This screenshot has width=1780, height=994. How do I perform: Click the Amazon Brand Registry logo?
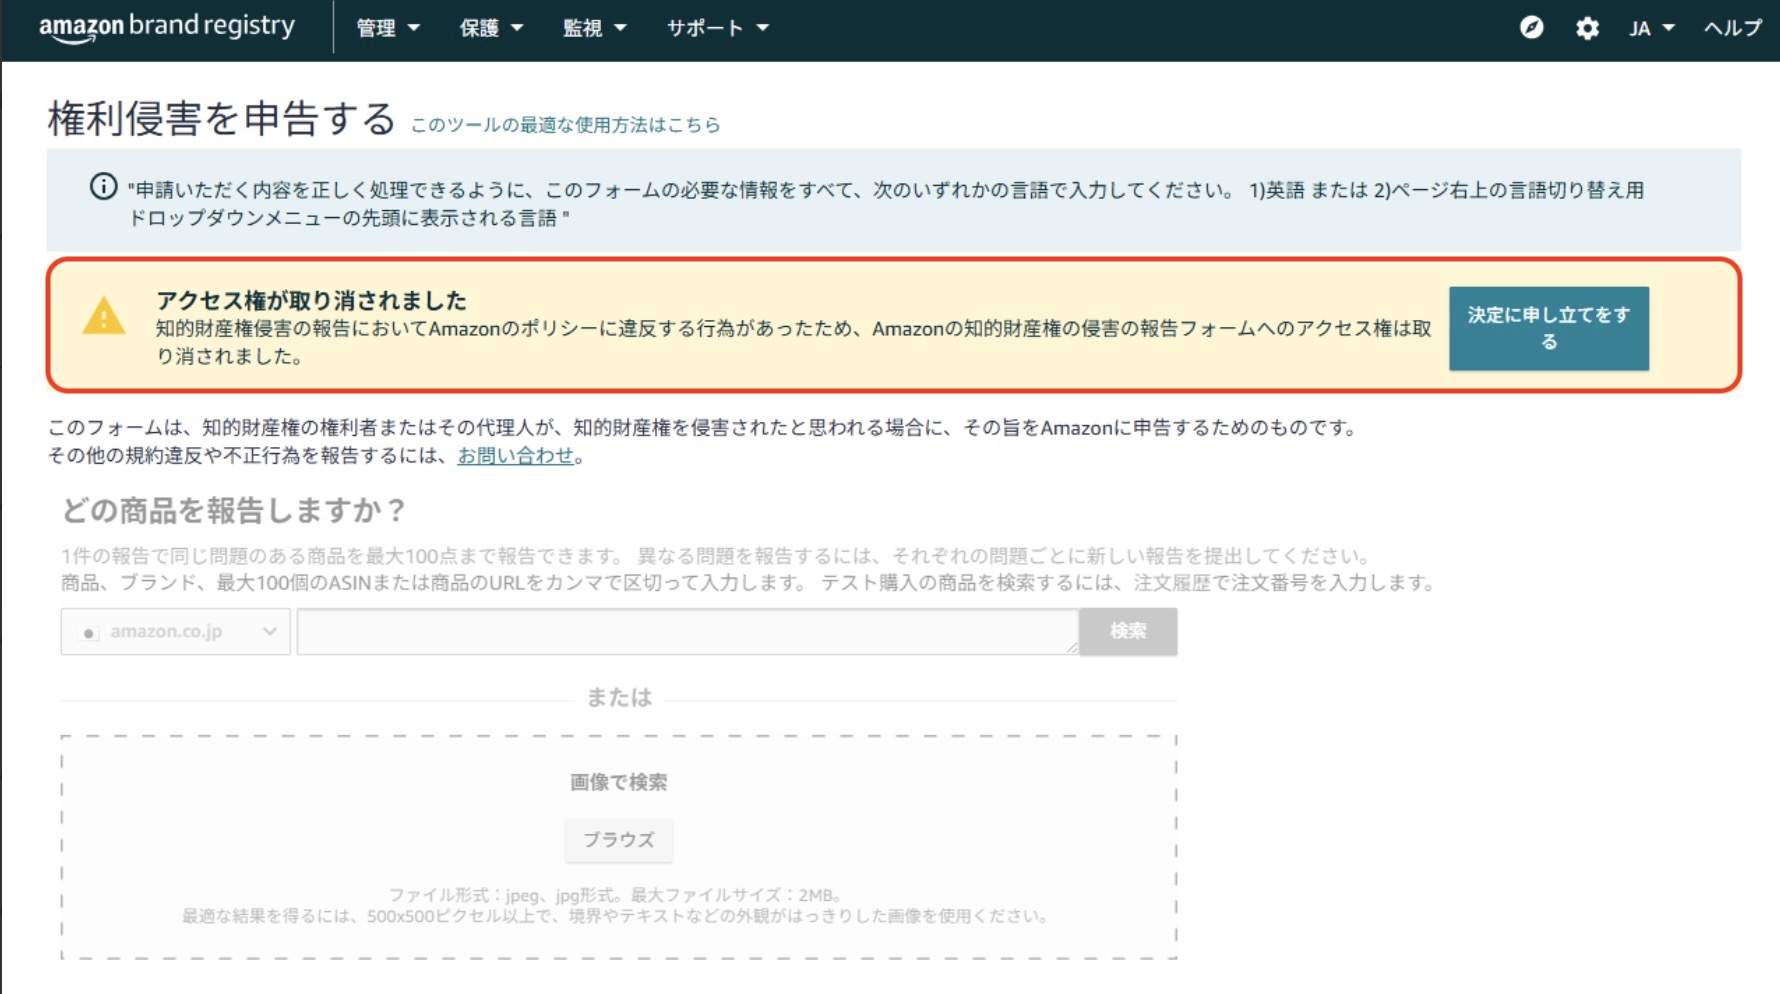click(x=165, y=28)
